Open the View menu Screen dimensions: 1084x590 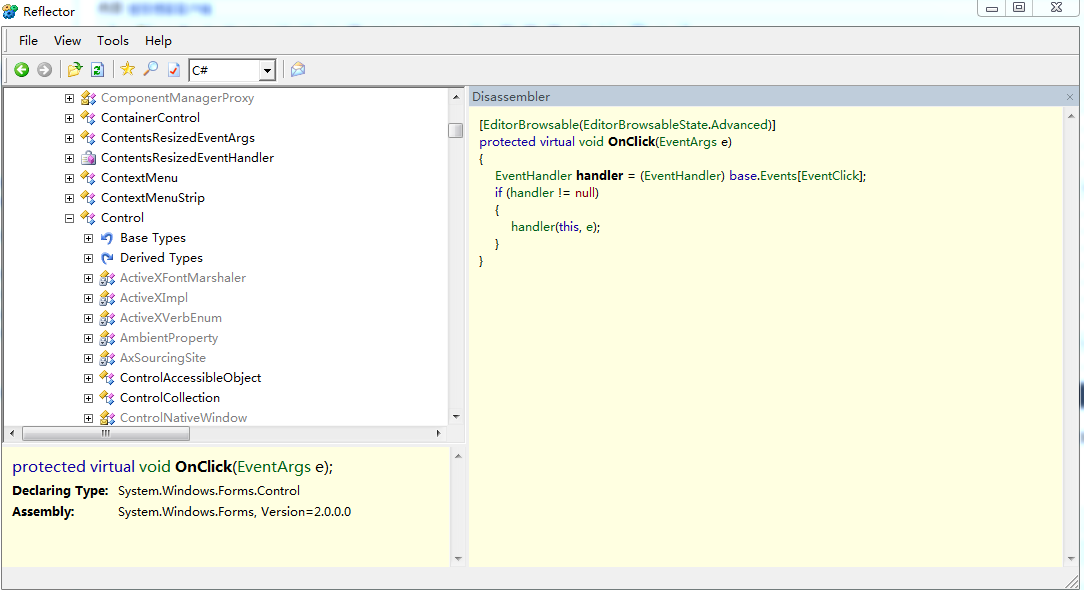click(x=68, y=41)
